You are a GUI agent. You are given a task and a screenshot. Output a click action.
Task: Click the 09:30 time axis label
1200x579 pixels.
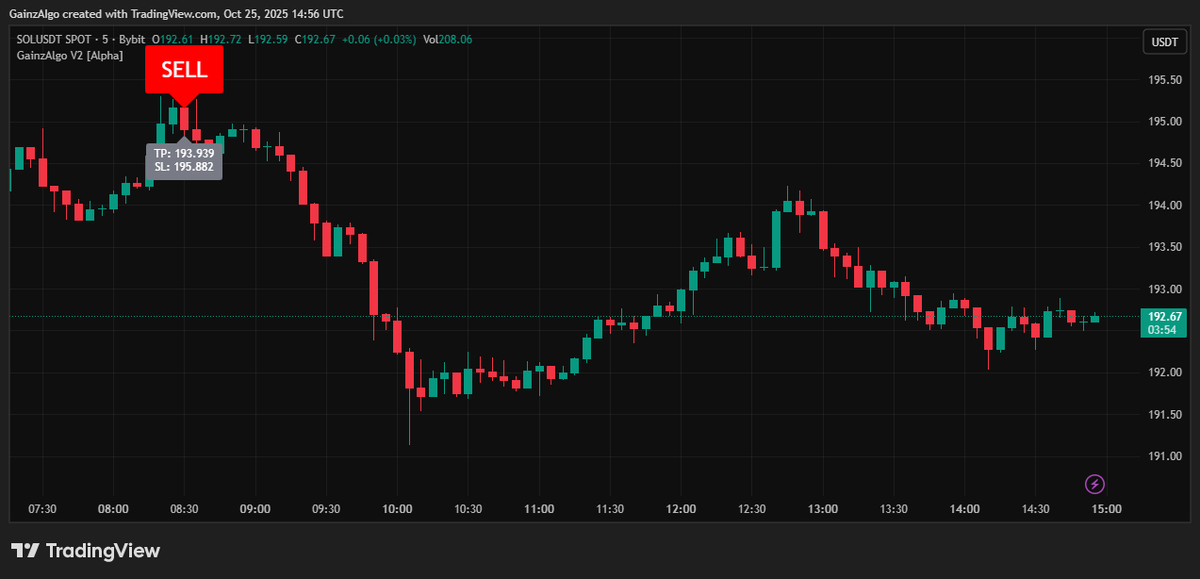click(326, 509)
